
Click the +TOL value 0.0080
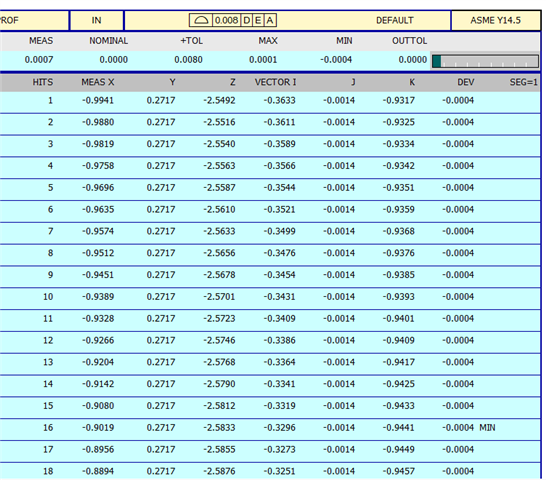coord(188,60)
